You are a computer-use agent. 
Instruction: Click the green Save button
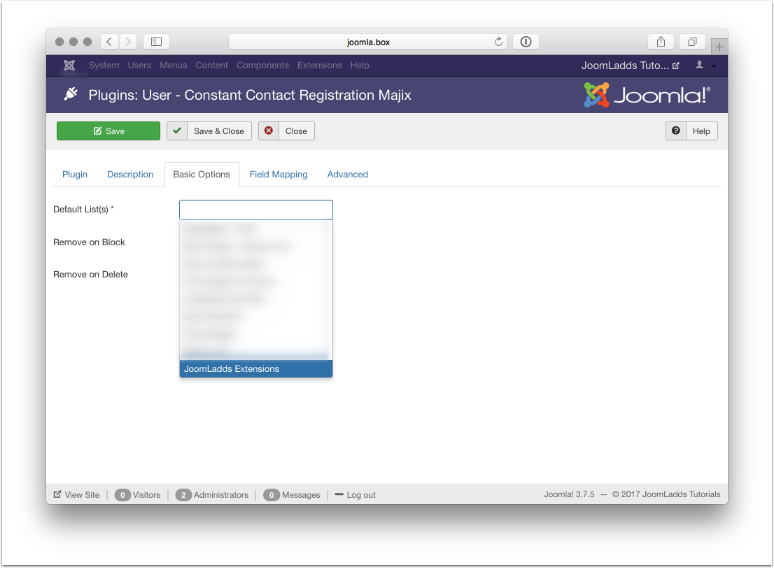(x=109, y=131)
